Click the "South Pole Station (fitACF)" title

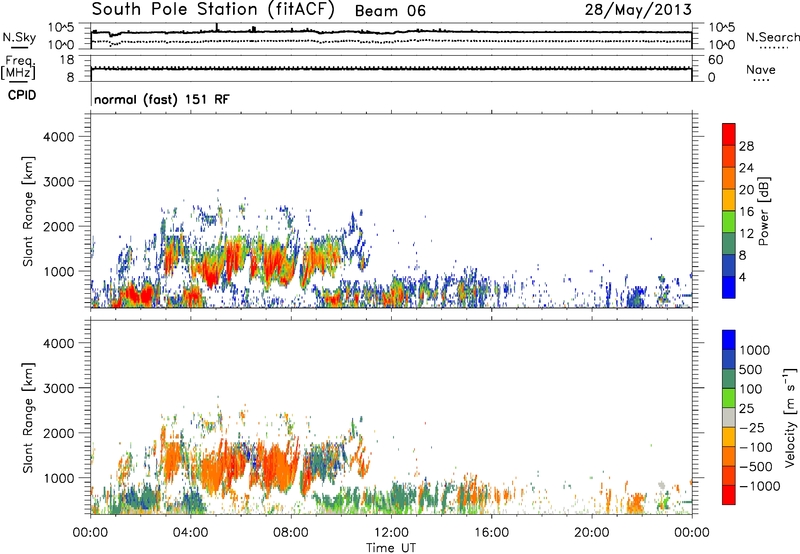coord(213,10)
